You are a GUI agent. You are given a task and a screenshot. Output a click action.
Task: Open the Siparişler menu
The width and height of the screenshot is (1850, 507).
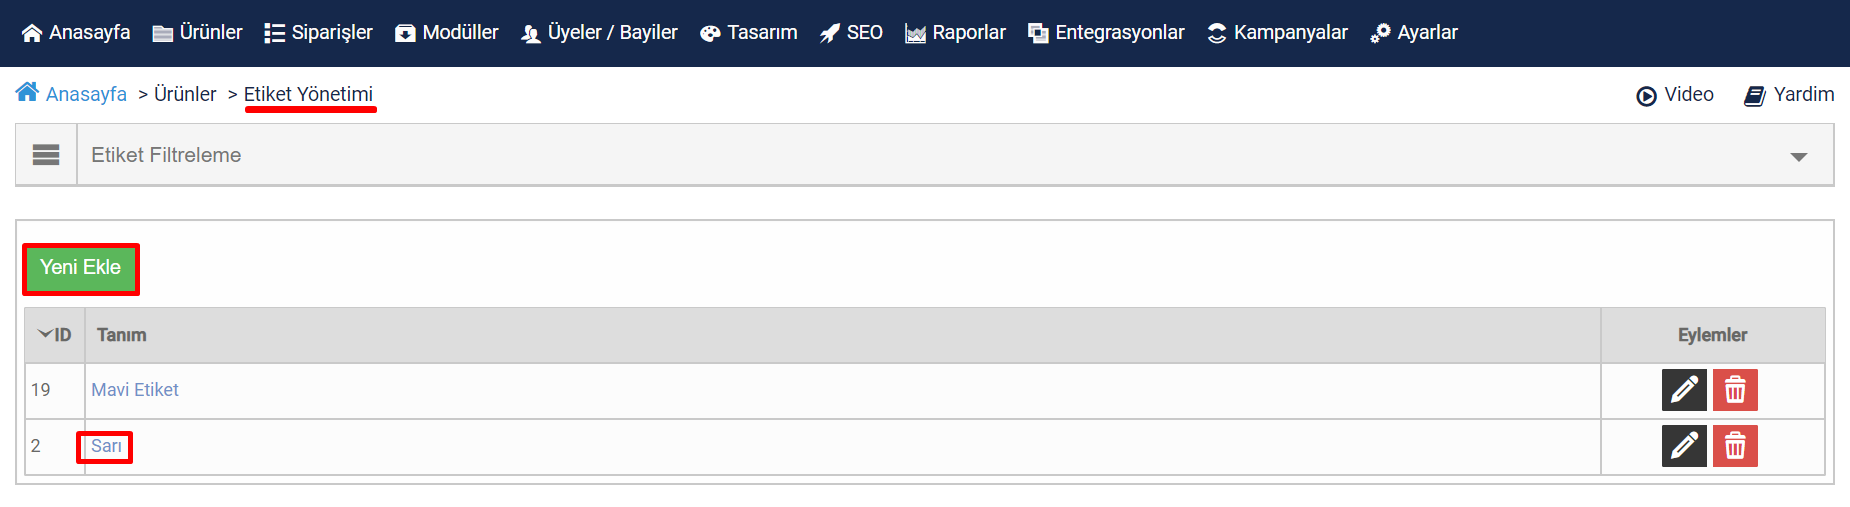point(318,33)
